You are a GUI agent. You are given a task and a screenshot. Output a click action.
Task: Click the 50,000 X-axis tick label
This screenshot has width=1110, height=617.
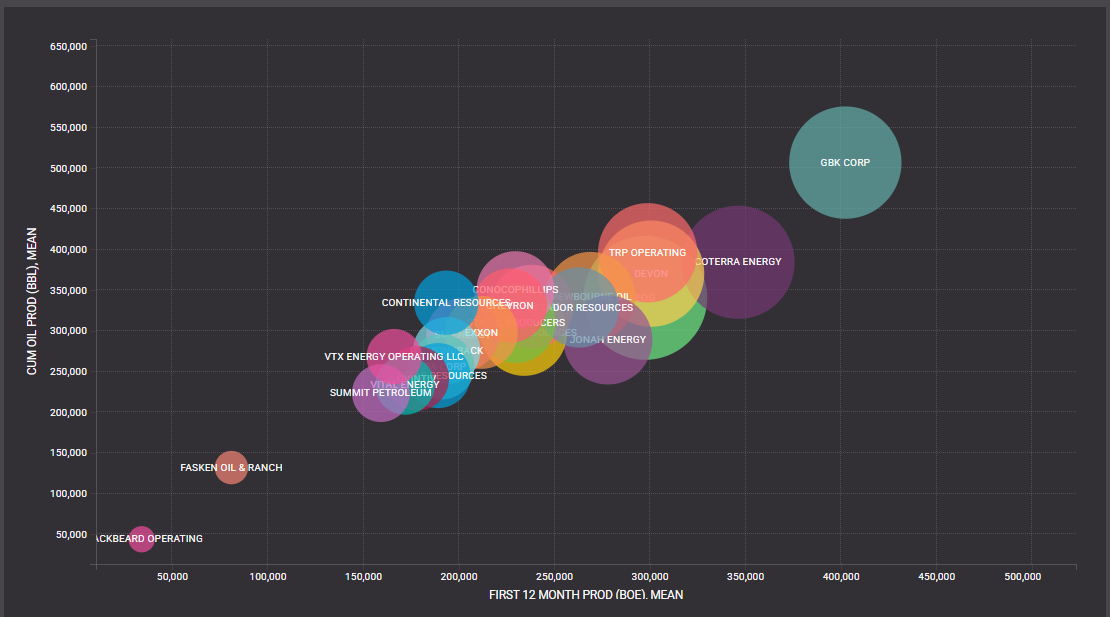[x=172, y=577]
